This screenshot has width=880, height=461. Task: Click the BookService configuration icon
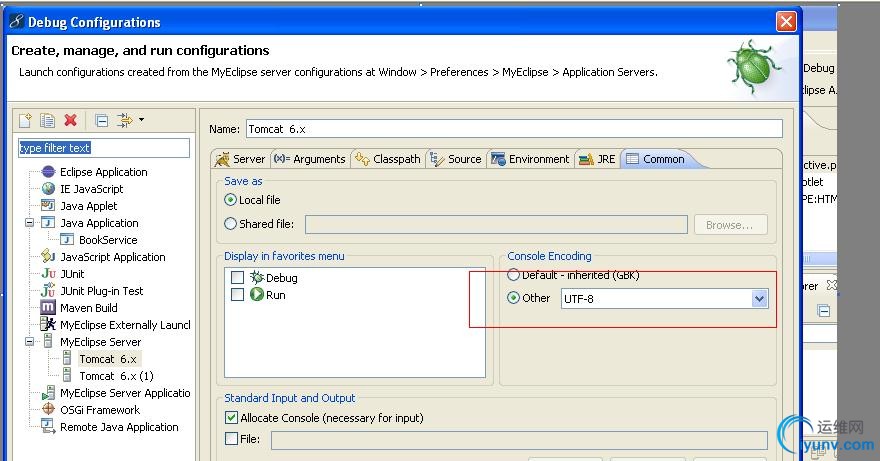pos(67,240)
